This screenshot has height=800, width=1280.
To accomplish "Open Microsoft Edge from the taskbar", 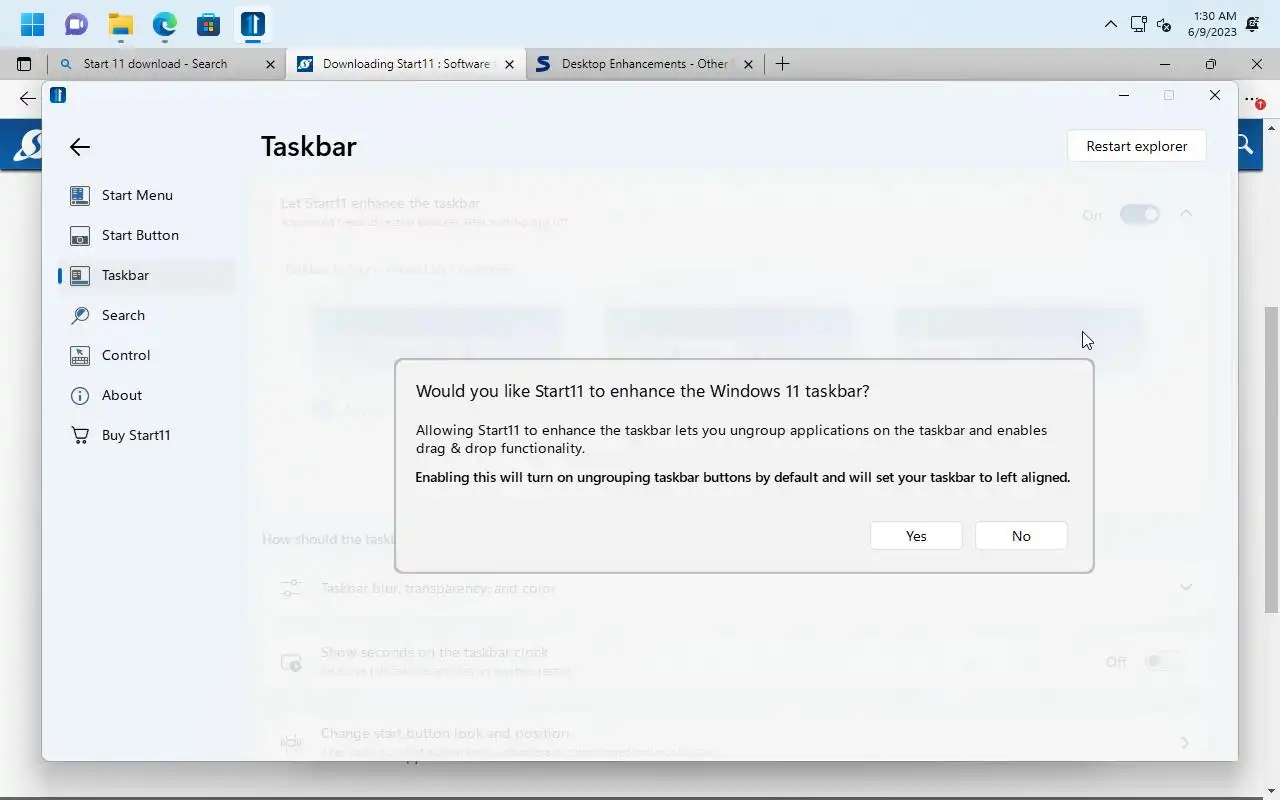I will pos(164,24).
